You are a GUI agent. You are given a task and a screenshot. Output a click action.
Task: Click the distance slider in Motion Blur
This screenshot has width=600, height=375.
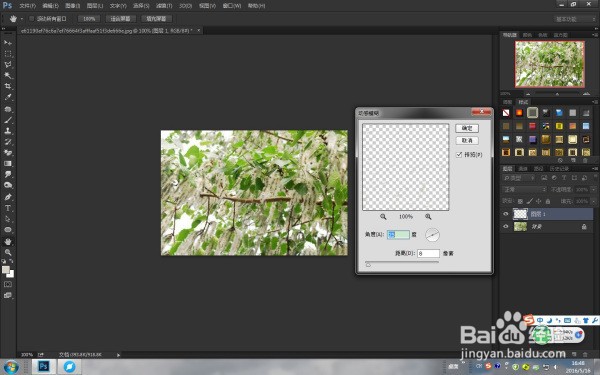click(402, 263)
